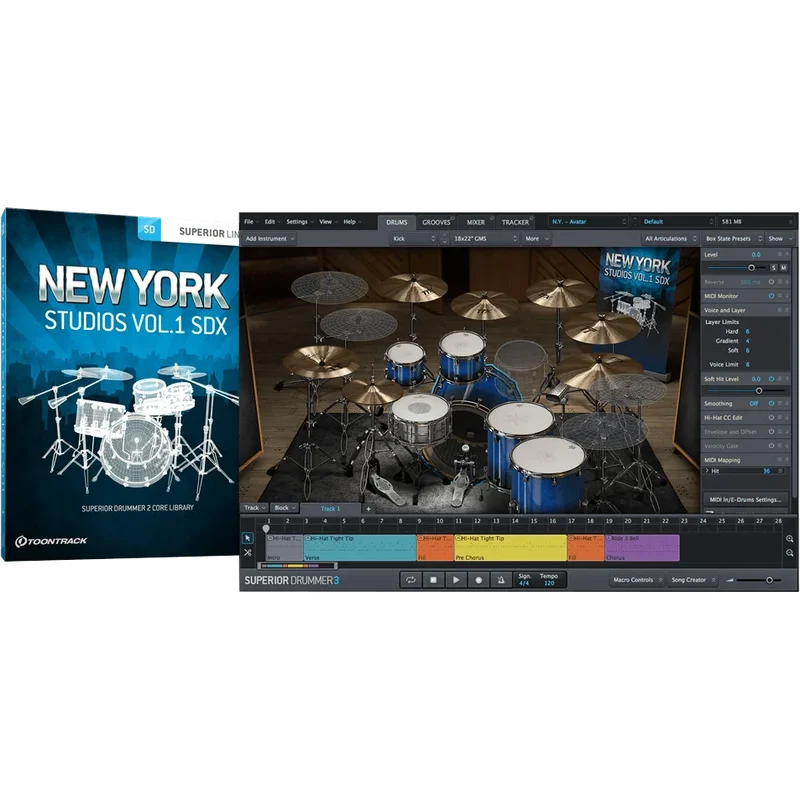This screenshot has width=800, height=800.
Task: Select the purple Chorus block
Action: click(x=642, y=548)
